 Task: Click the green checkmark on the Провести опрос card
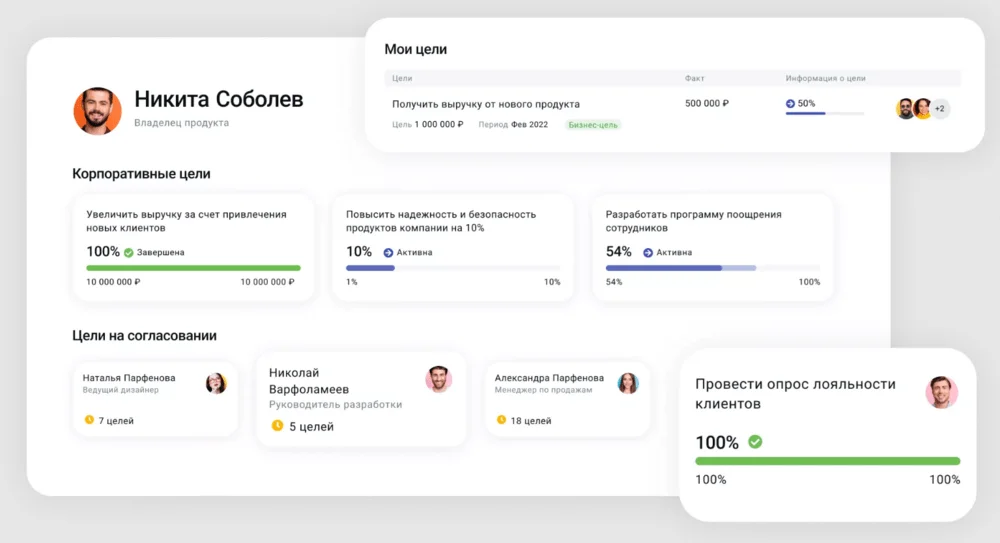755,442
